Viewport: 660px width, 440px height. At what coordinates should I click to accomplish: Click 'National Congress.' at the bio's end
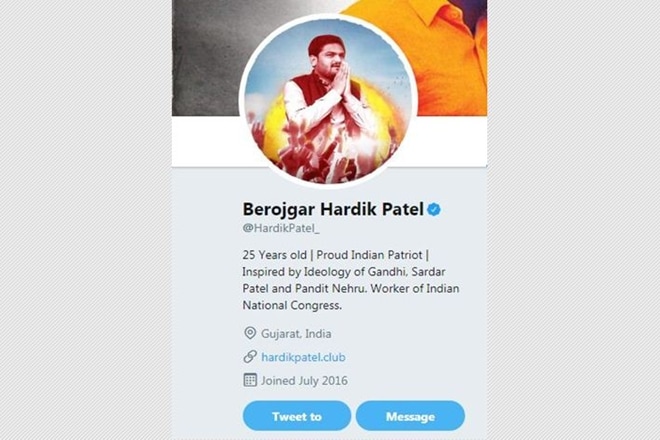(292, 306)
